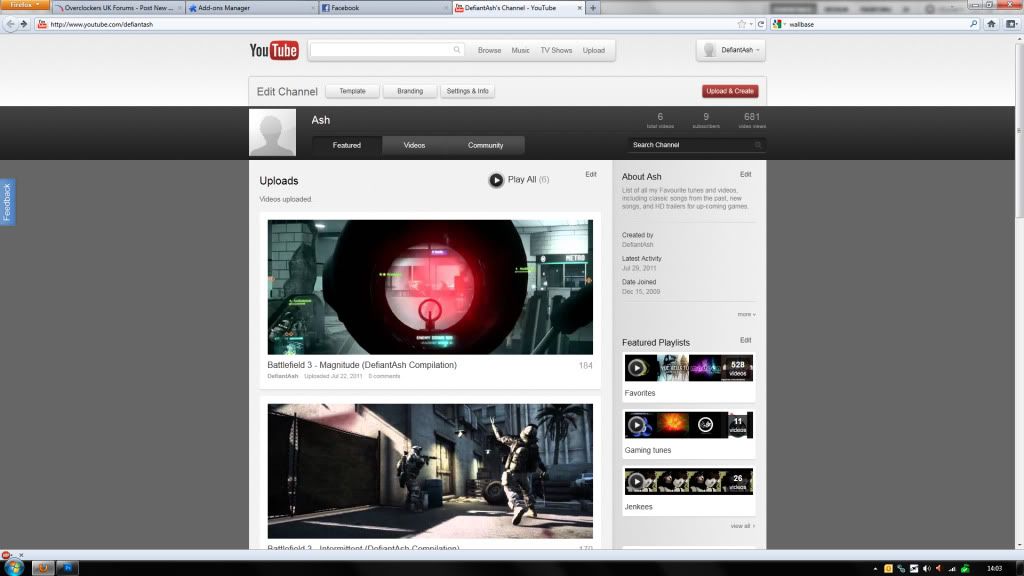Click the red Upload & Create button

[730, 91]
